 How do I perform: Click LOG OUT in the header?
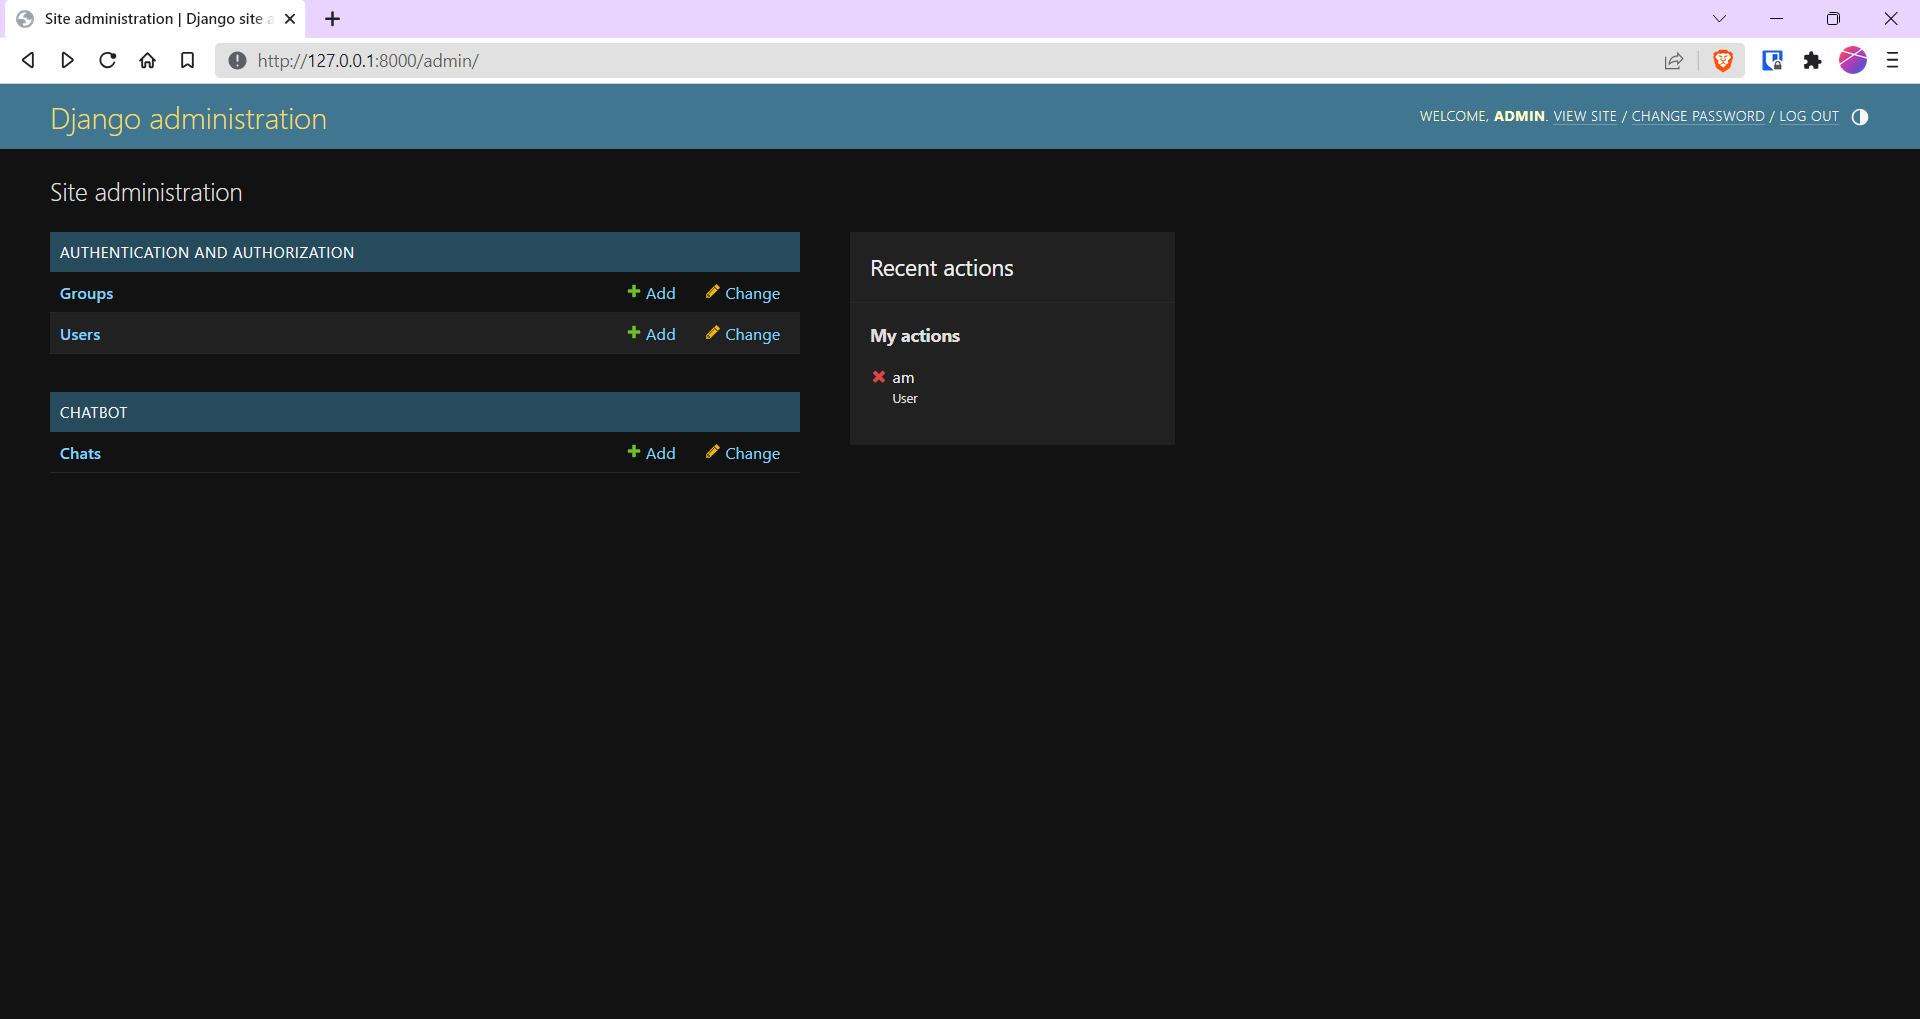1809,116
